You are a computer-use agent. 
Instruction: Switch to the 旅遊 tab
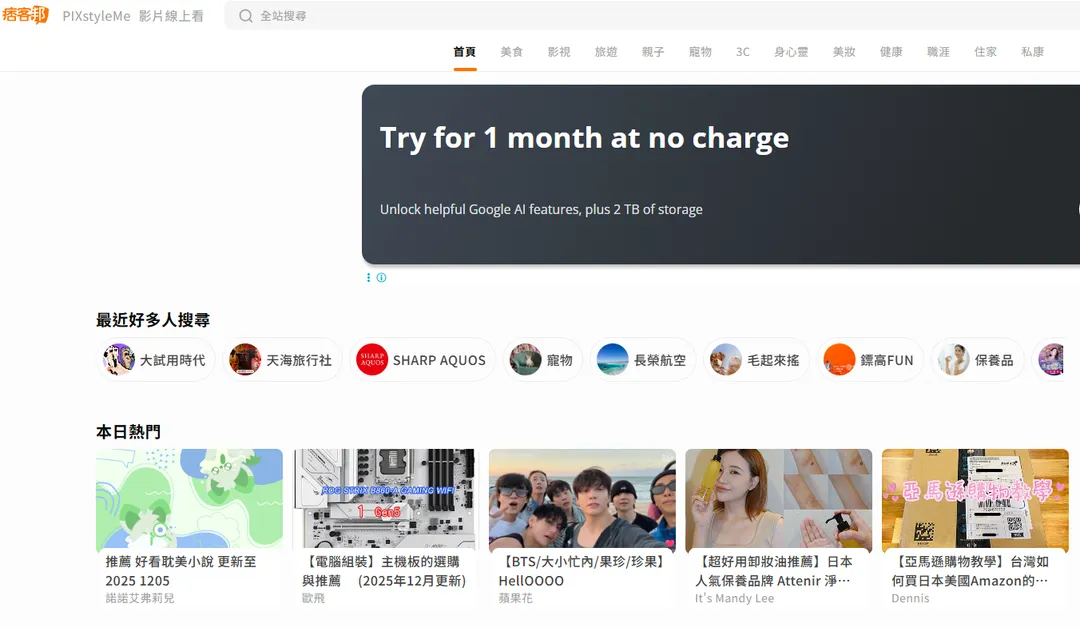pyautogui.click(x=606, y=52)
